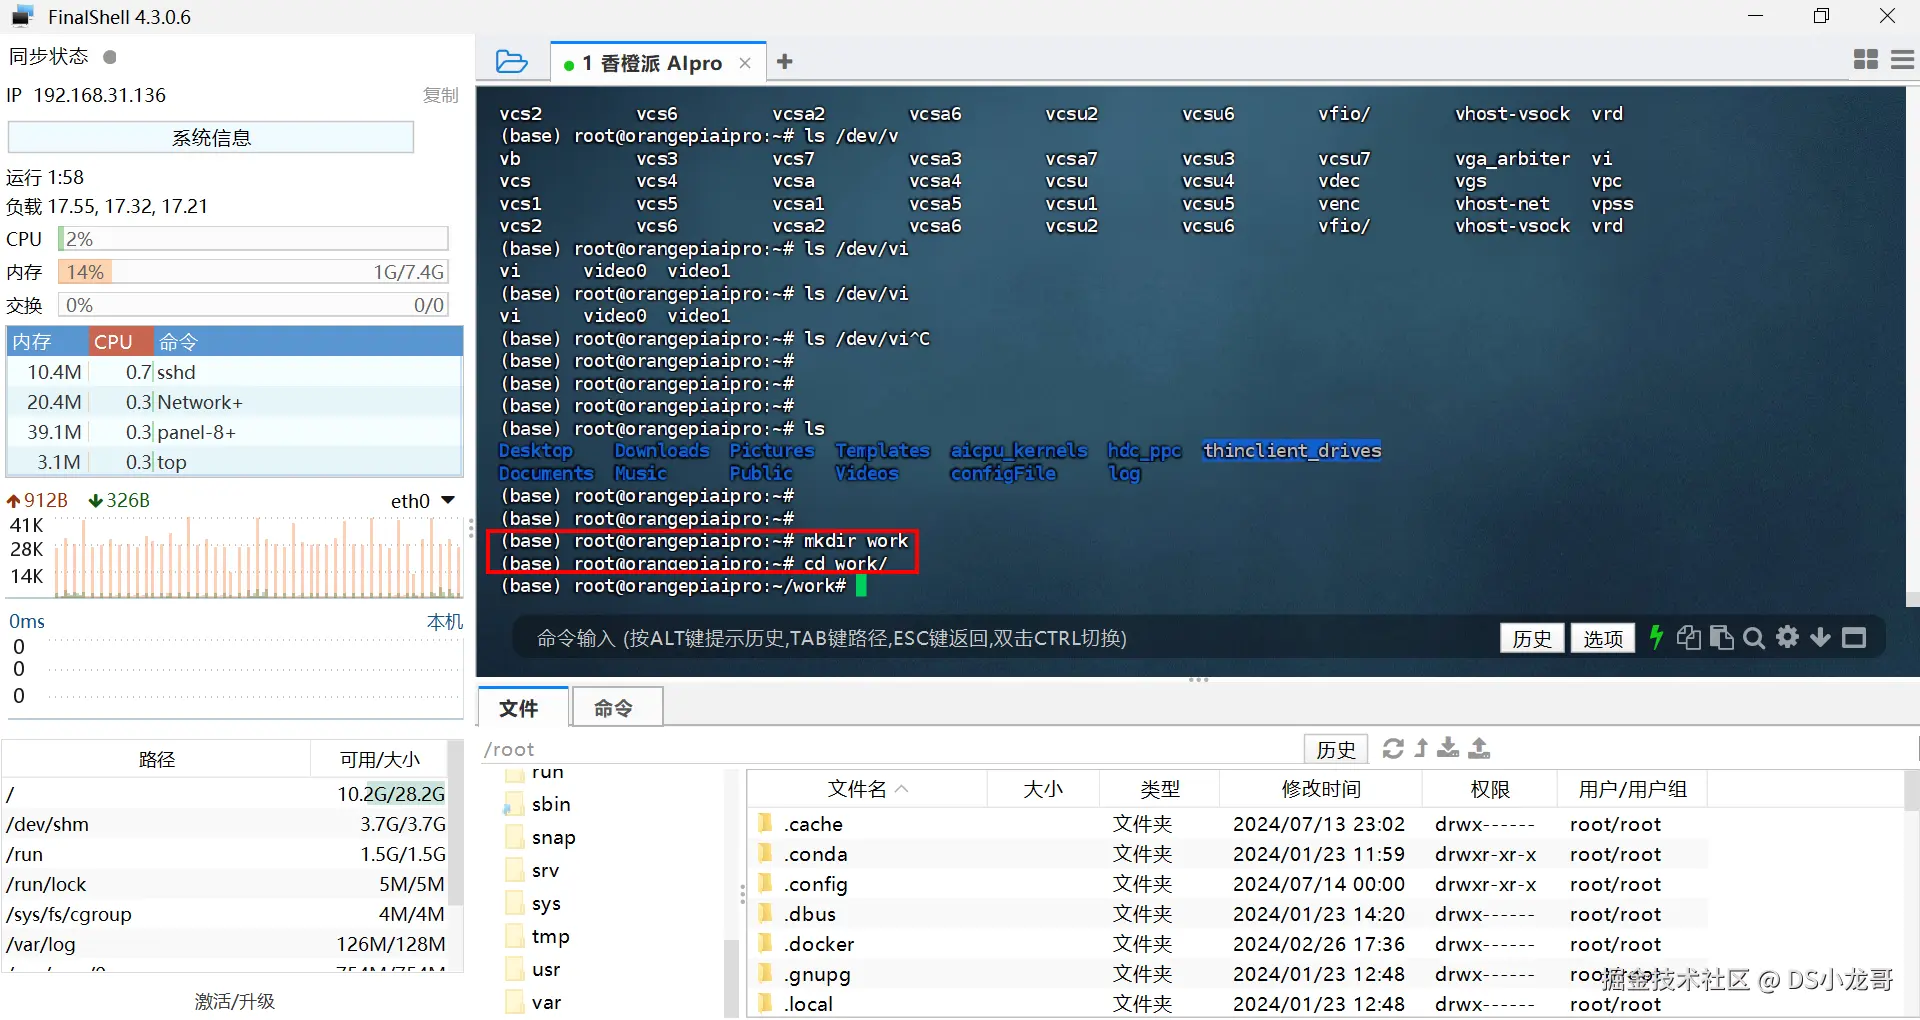Click the 系统信息 button
This screenshot has height=1020, width=1920.
pos(211,137)
